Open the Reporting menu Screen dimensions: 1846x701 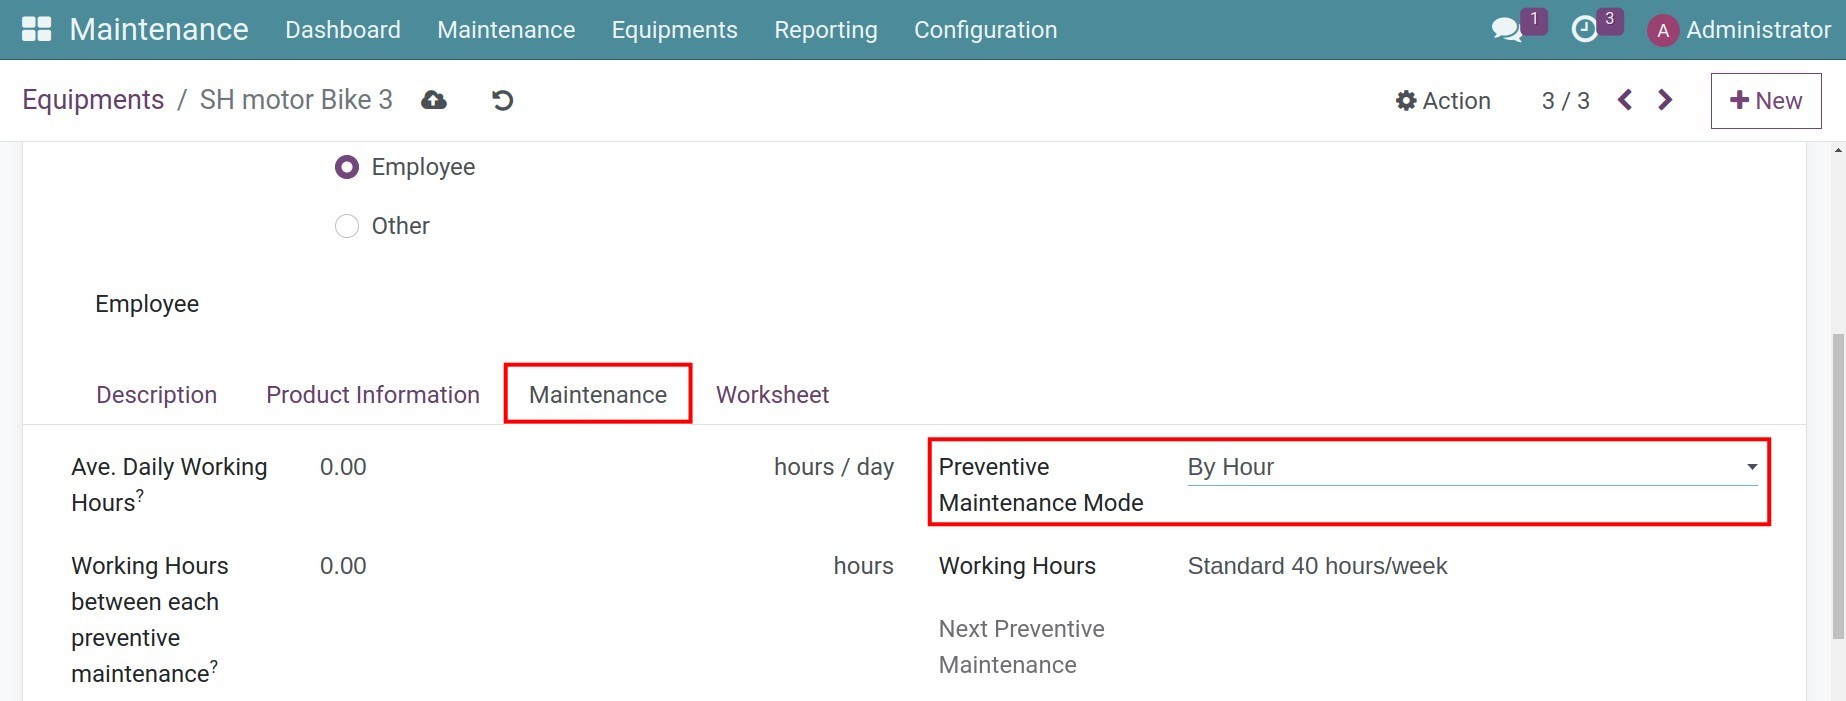point(825,30)
